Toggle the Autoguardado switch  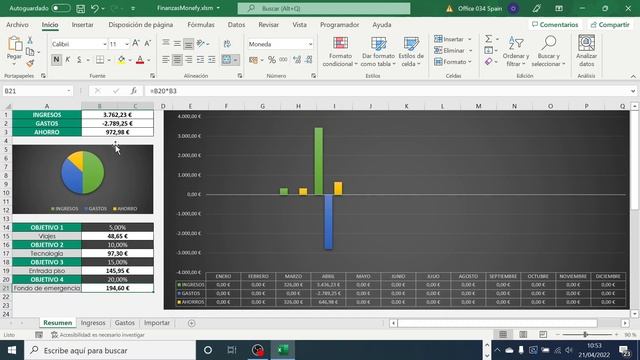pos(61,8)
